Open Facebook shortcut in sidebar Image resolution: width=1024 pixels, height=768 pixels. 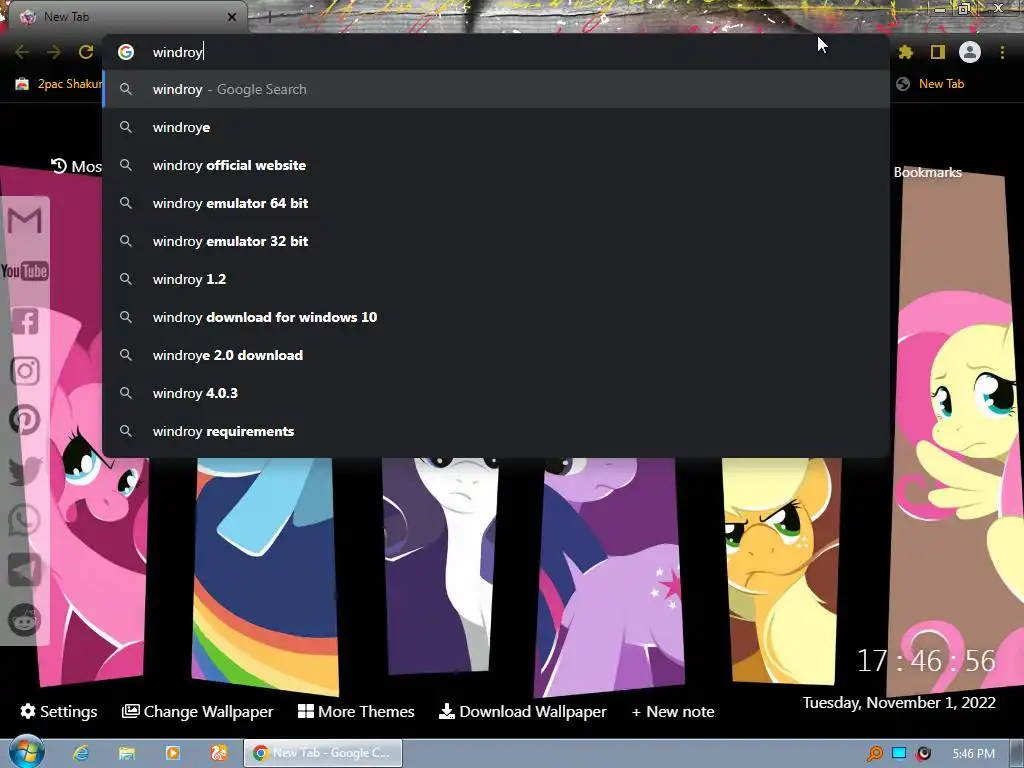tap(25, 321)
